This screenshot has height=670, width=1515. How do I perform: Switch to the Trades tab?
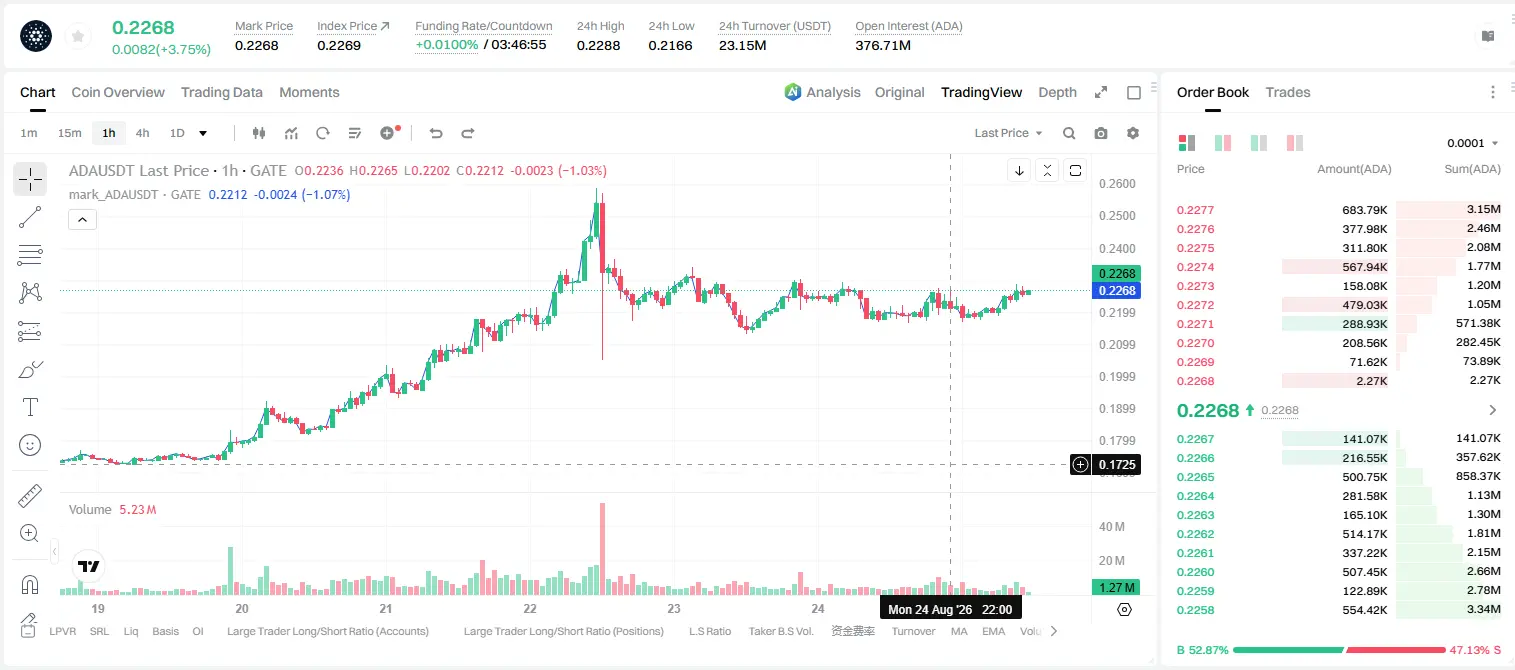point(1287,92)
